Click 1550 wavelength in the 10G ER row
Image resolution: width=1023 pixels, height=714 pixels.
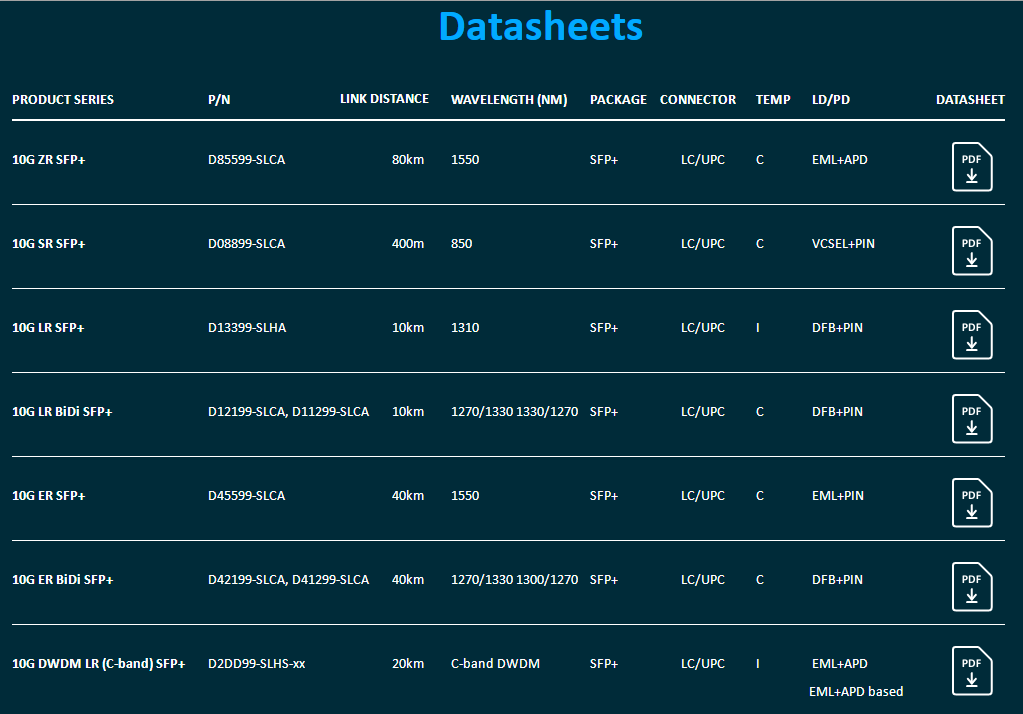(x=465, y=496)
